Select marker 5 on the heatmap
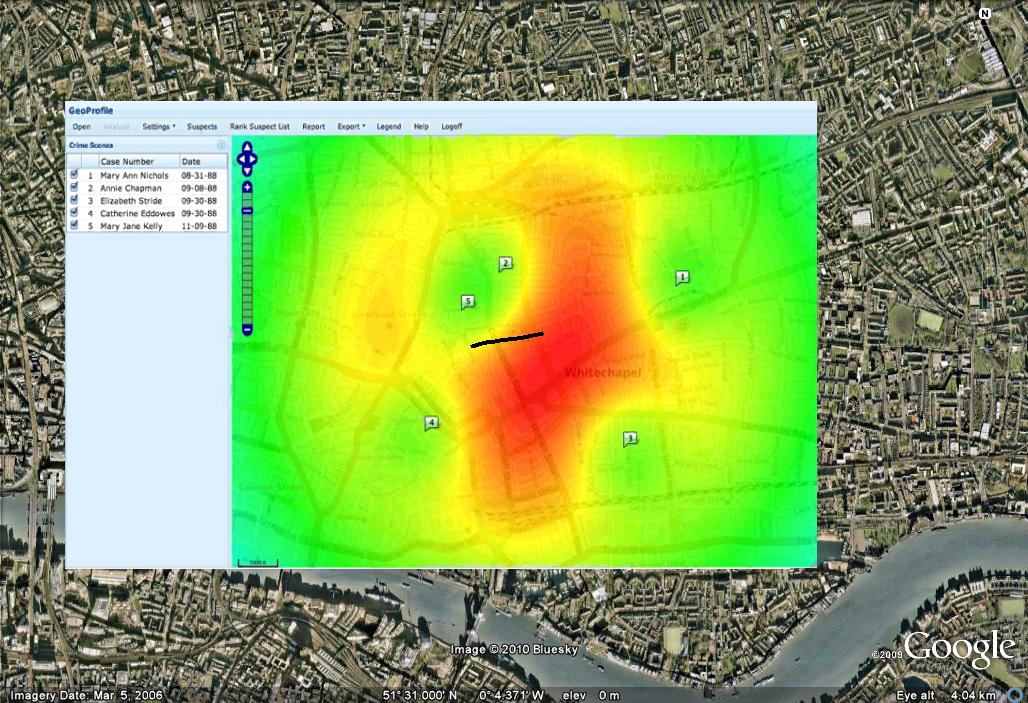The height and width of the screenshot is (703, 1028). 467,301
